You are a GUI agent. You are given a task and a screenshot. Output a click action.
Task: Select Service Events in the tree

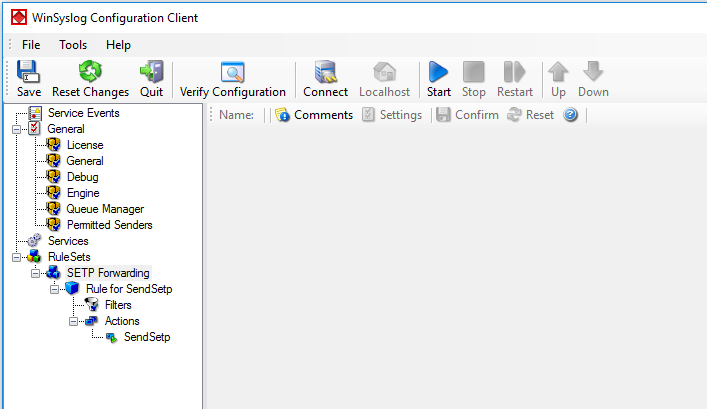(84, 113)
